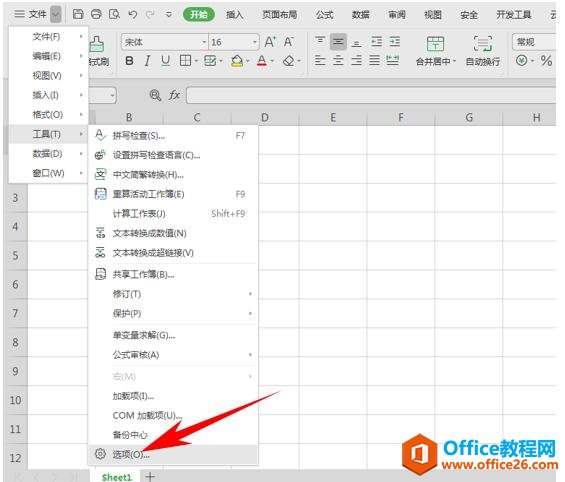Click inside the formula bar
The height and width of the screenshot is (482, 565).
(x=371, y=95)
